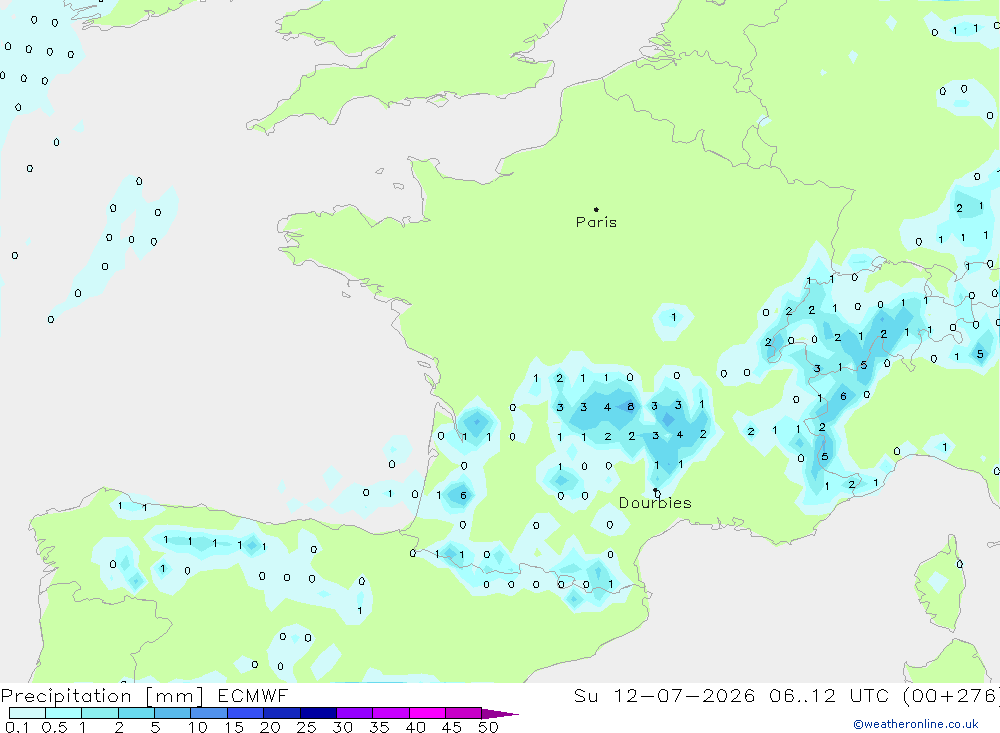Click the Paris city label
Screen dimensions: 1000x733
click(x=596, y=222)
